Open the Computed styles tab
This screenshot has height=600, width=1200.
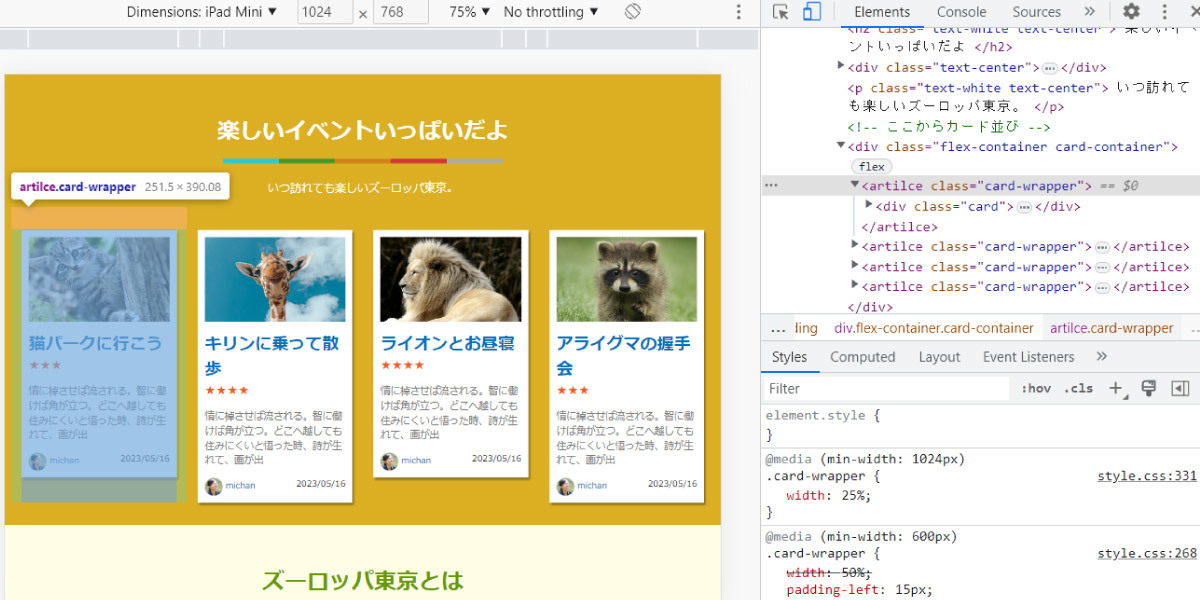click(x=863, y=357)
